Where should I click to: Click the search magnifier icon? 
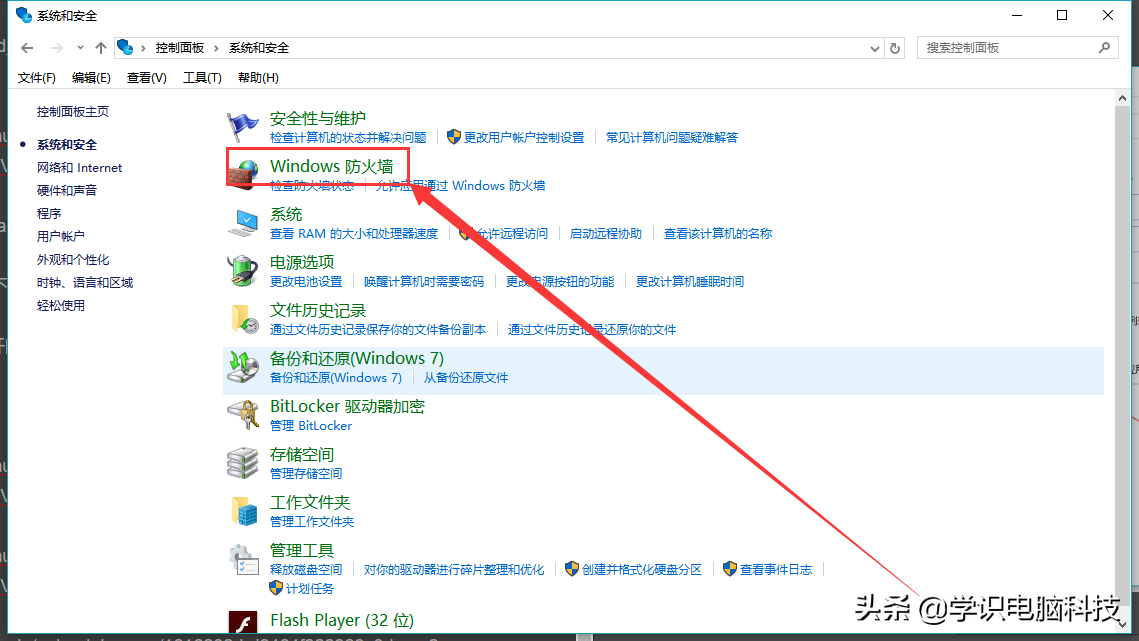click(1104, 47)
